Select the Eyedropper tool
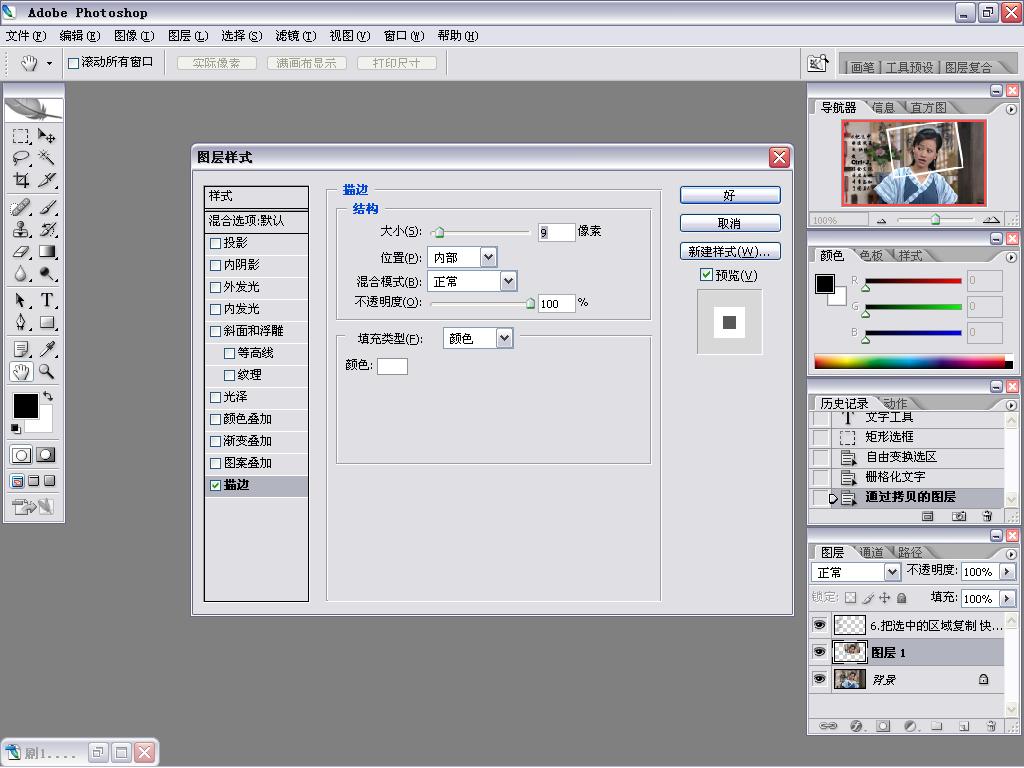This screenshot has height=768, width=1024. tap(46, 349)
